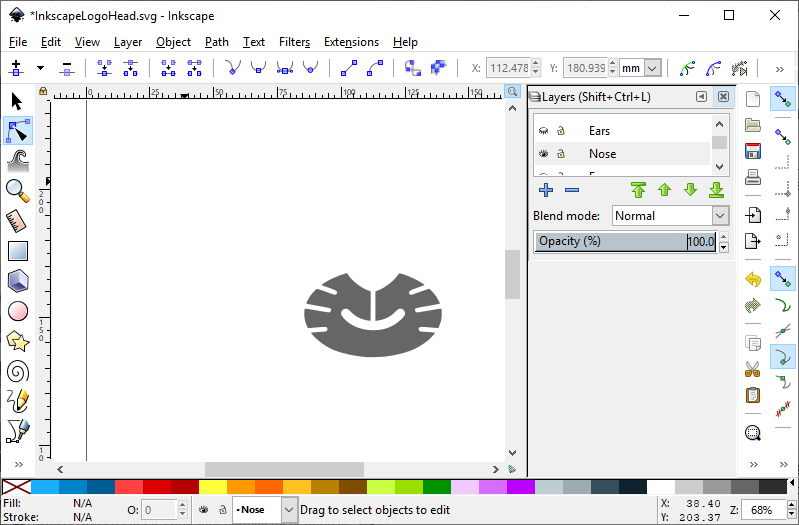
Task: Open the zoom percentage stepper
Action: 791,510
